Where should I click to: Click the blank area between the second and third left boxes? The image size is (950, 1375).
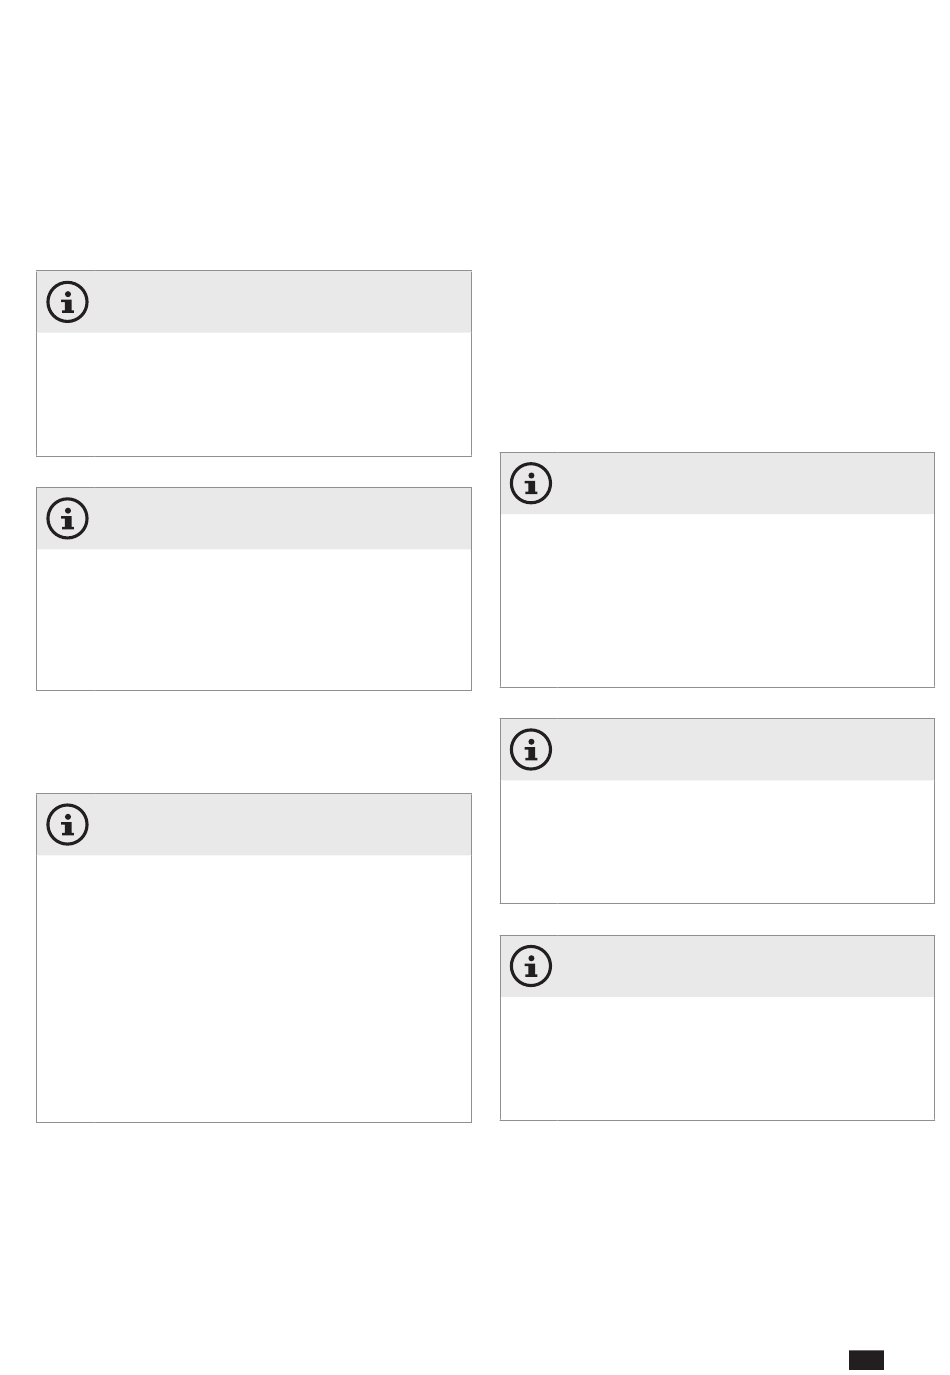point(254,742)
